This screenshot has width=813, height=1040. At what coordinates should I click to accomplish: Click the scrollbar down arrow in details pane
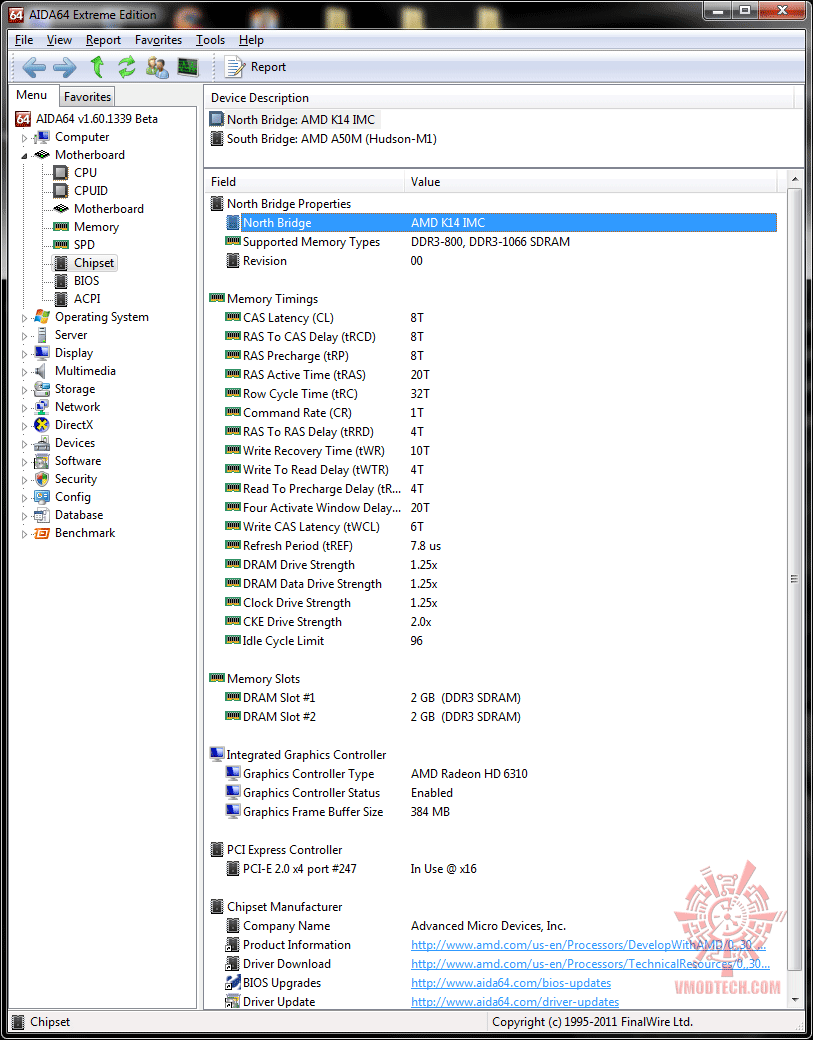pos(794,1000)
